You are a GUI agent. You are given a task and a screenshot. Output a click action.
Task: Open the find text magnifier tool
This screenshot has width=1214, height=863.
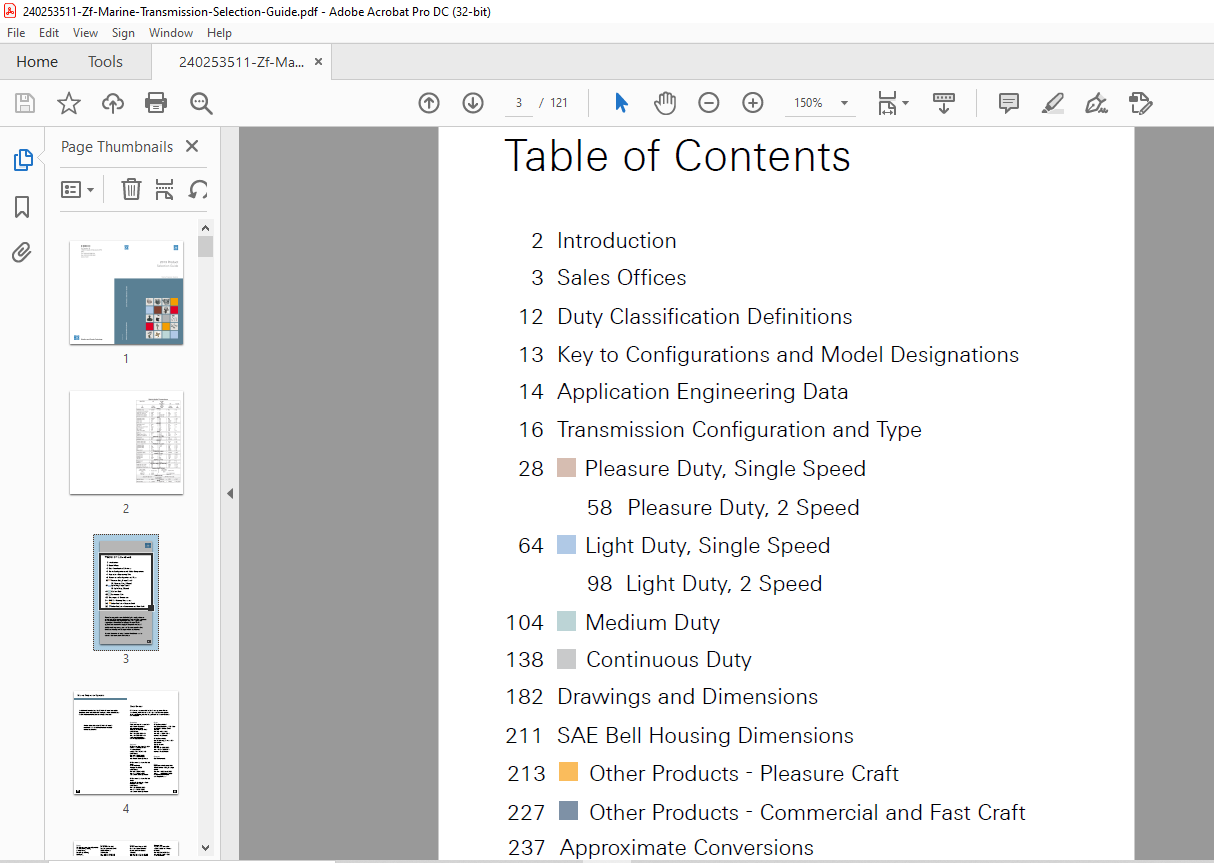[201, 103]
